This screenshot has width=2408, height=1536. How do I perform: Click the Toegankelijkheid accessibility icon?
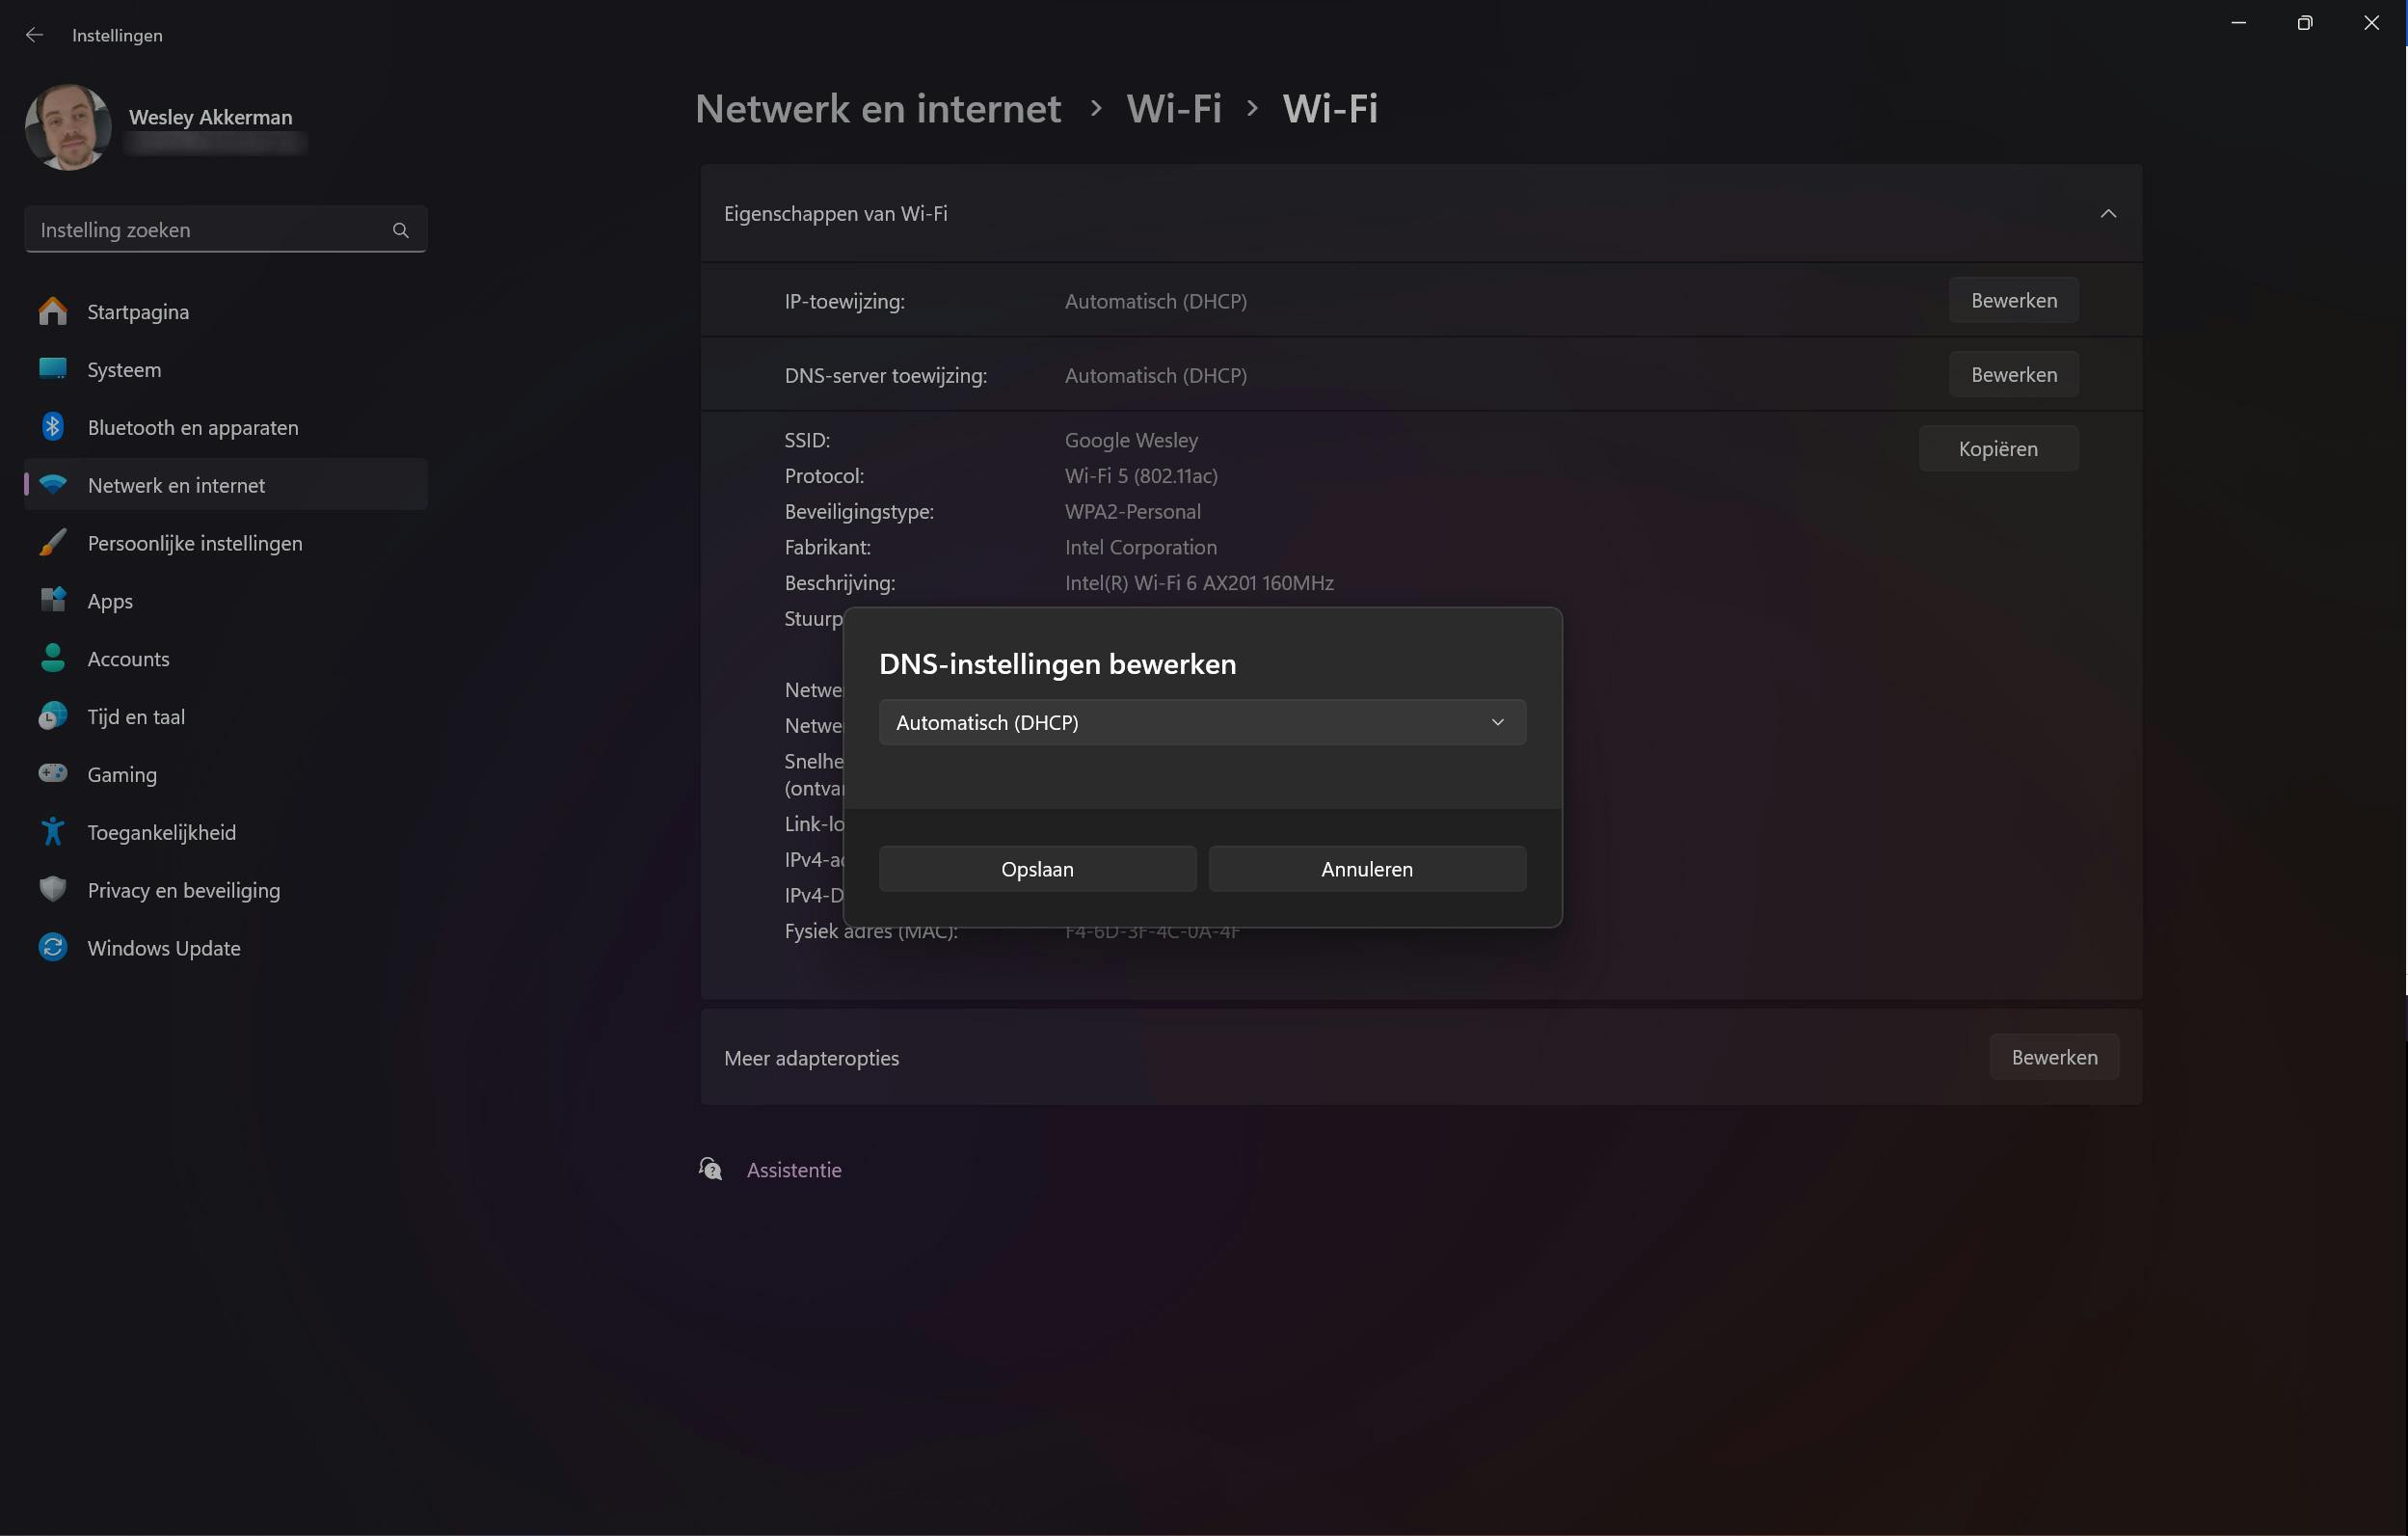pos(53,832)
